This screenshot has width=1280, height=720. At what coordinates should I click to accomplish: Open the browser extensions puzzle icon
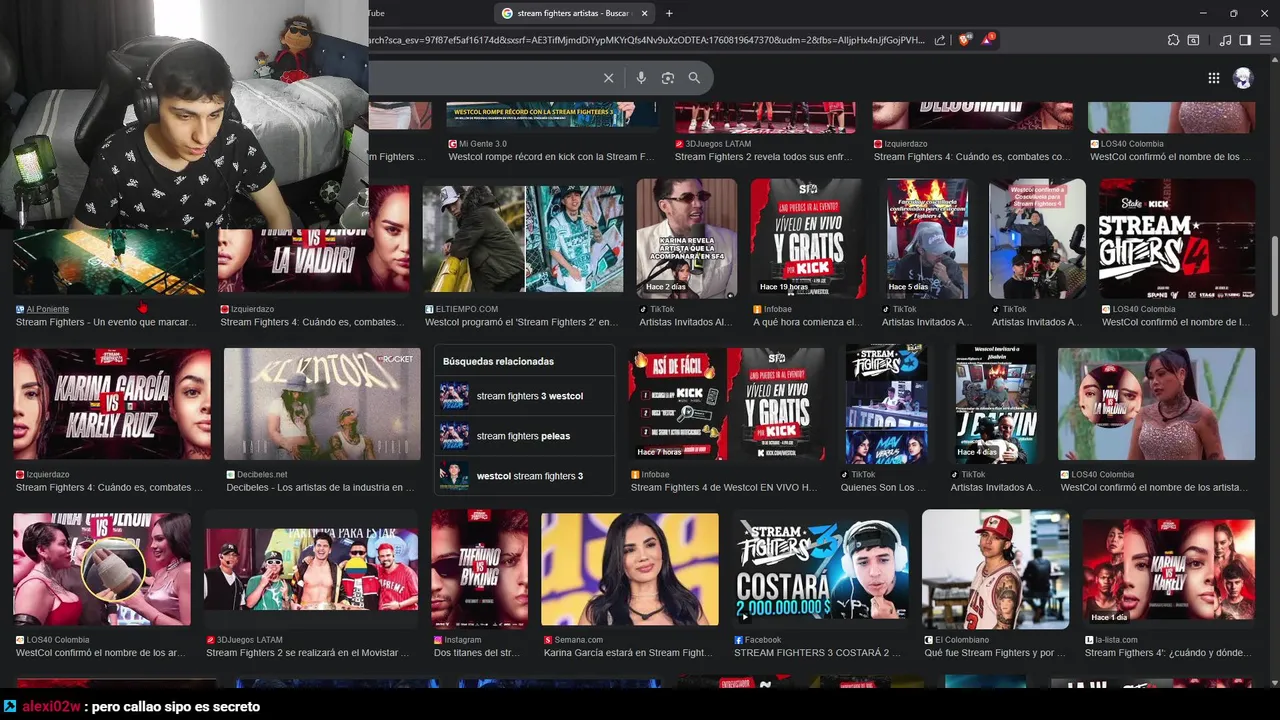(x=1173, y=40)
